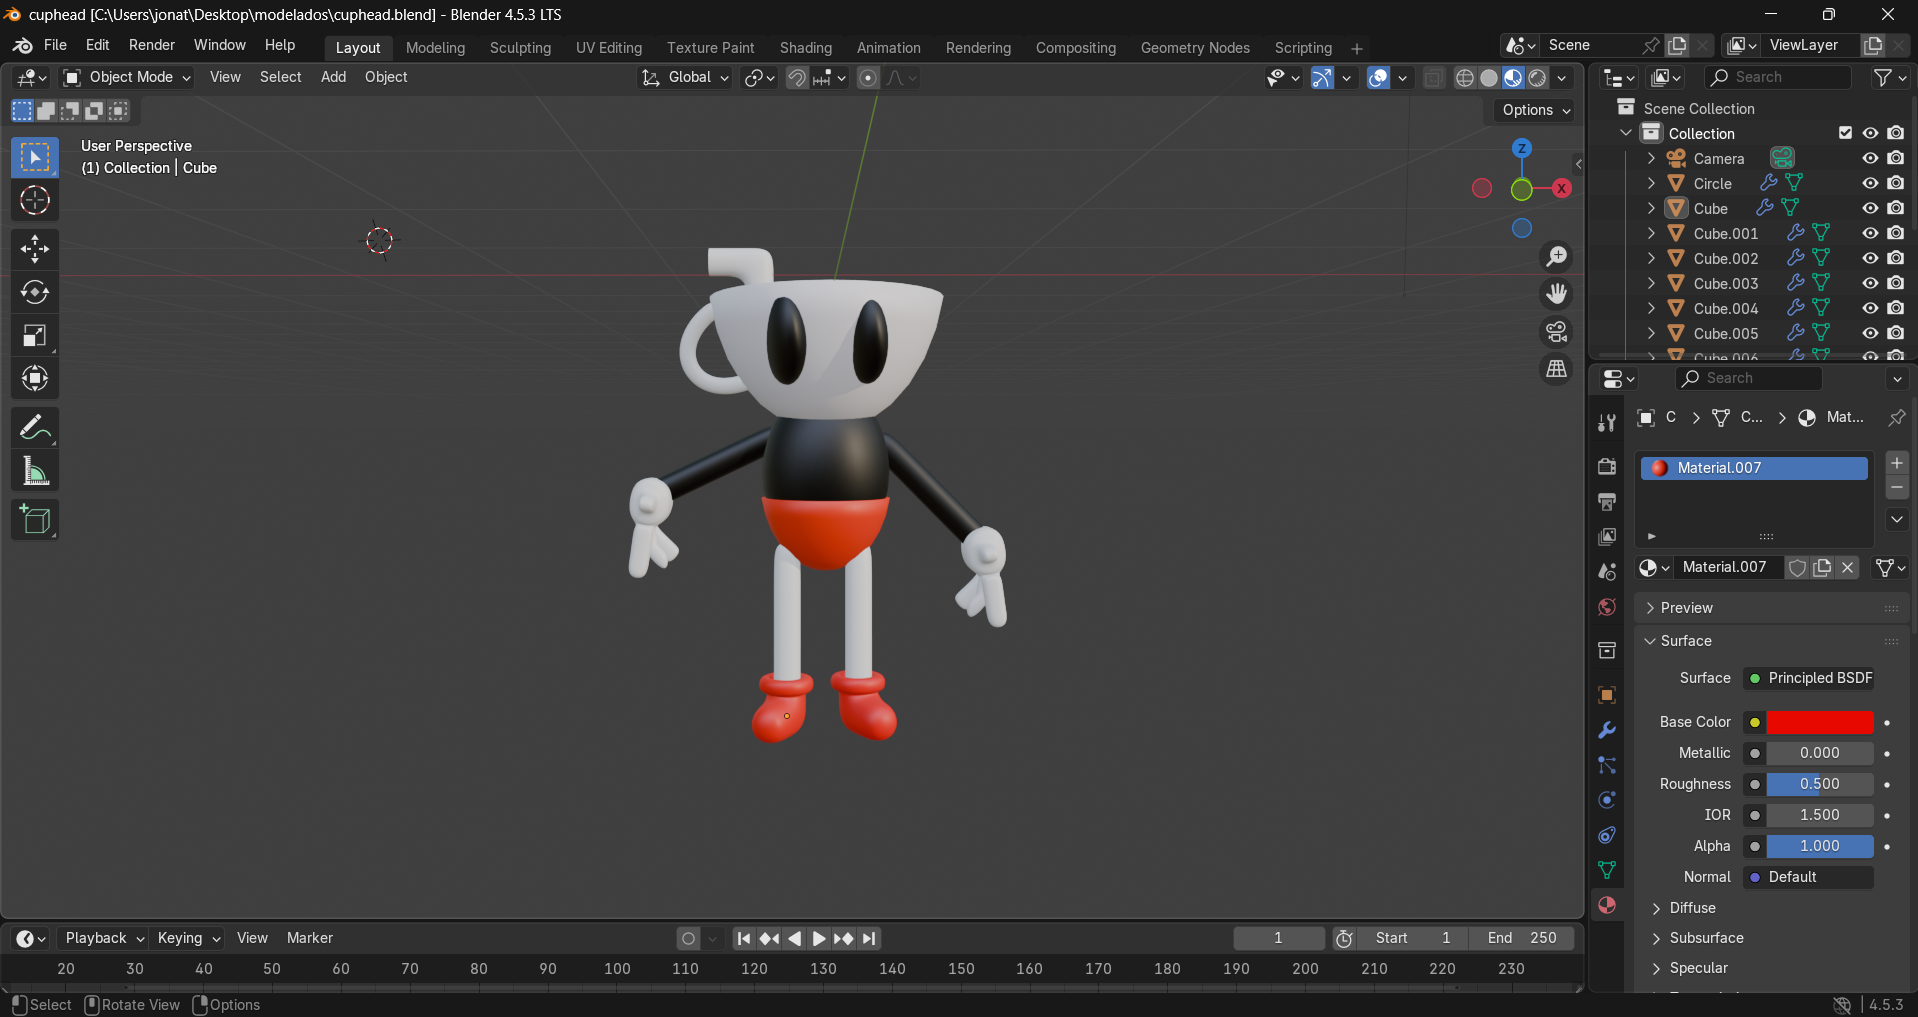Disable the Camera render visibility for Cube.003
1918x1017 pixels.
click(1896, 283)
